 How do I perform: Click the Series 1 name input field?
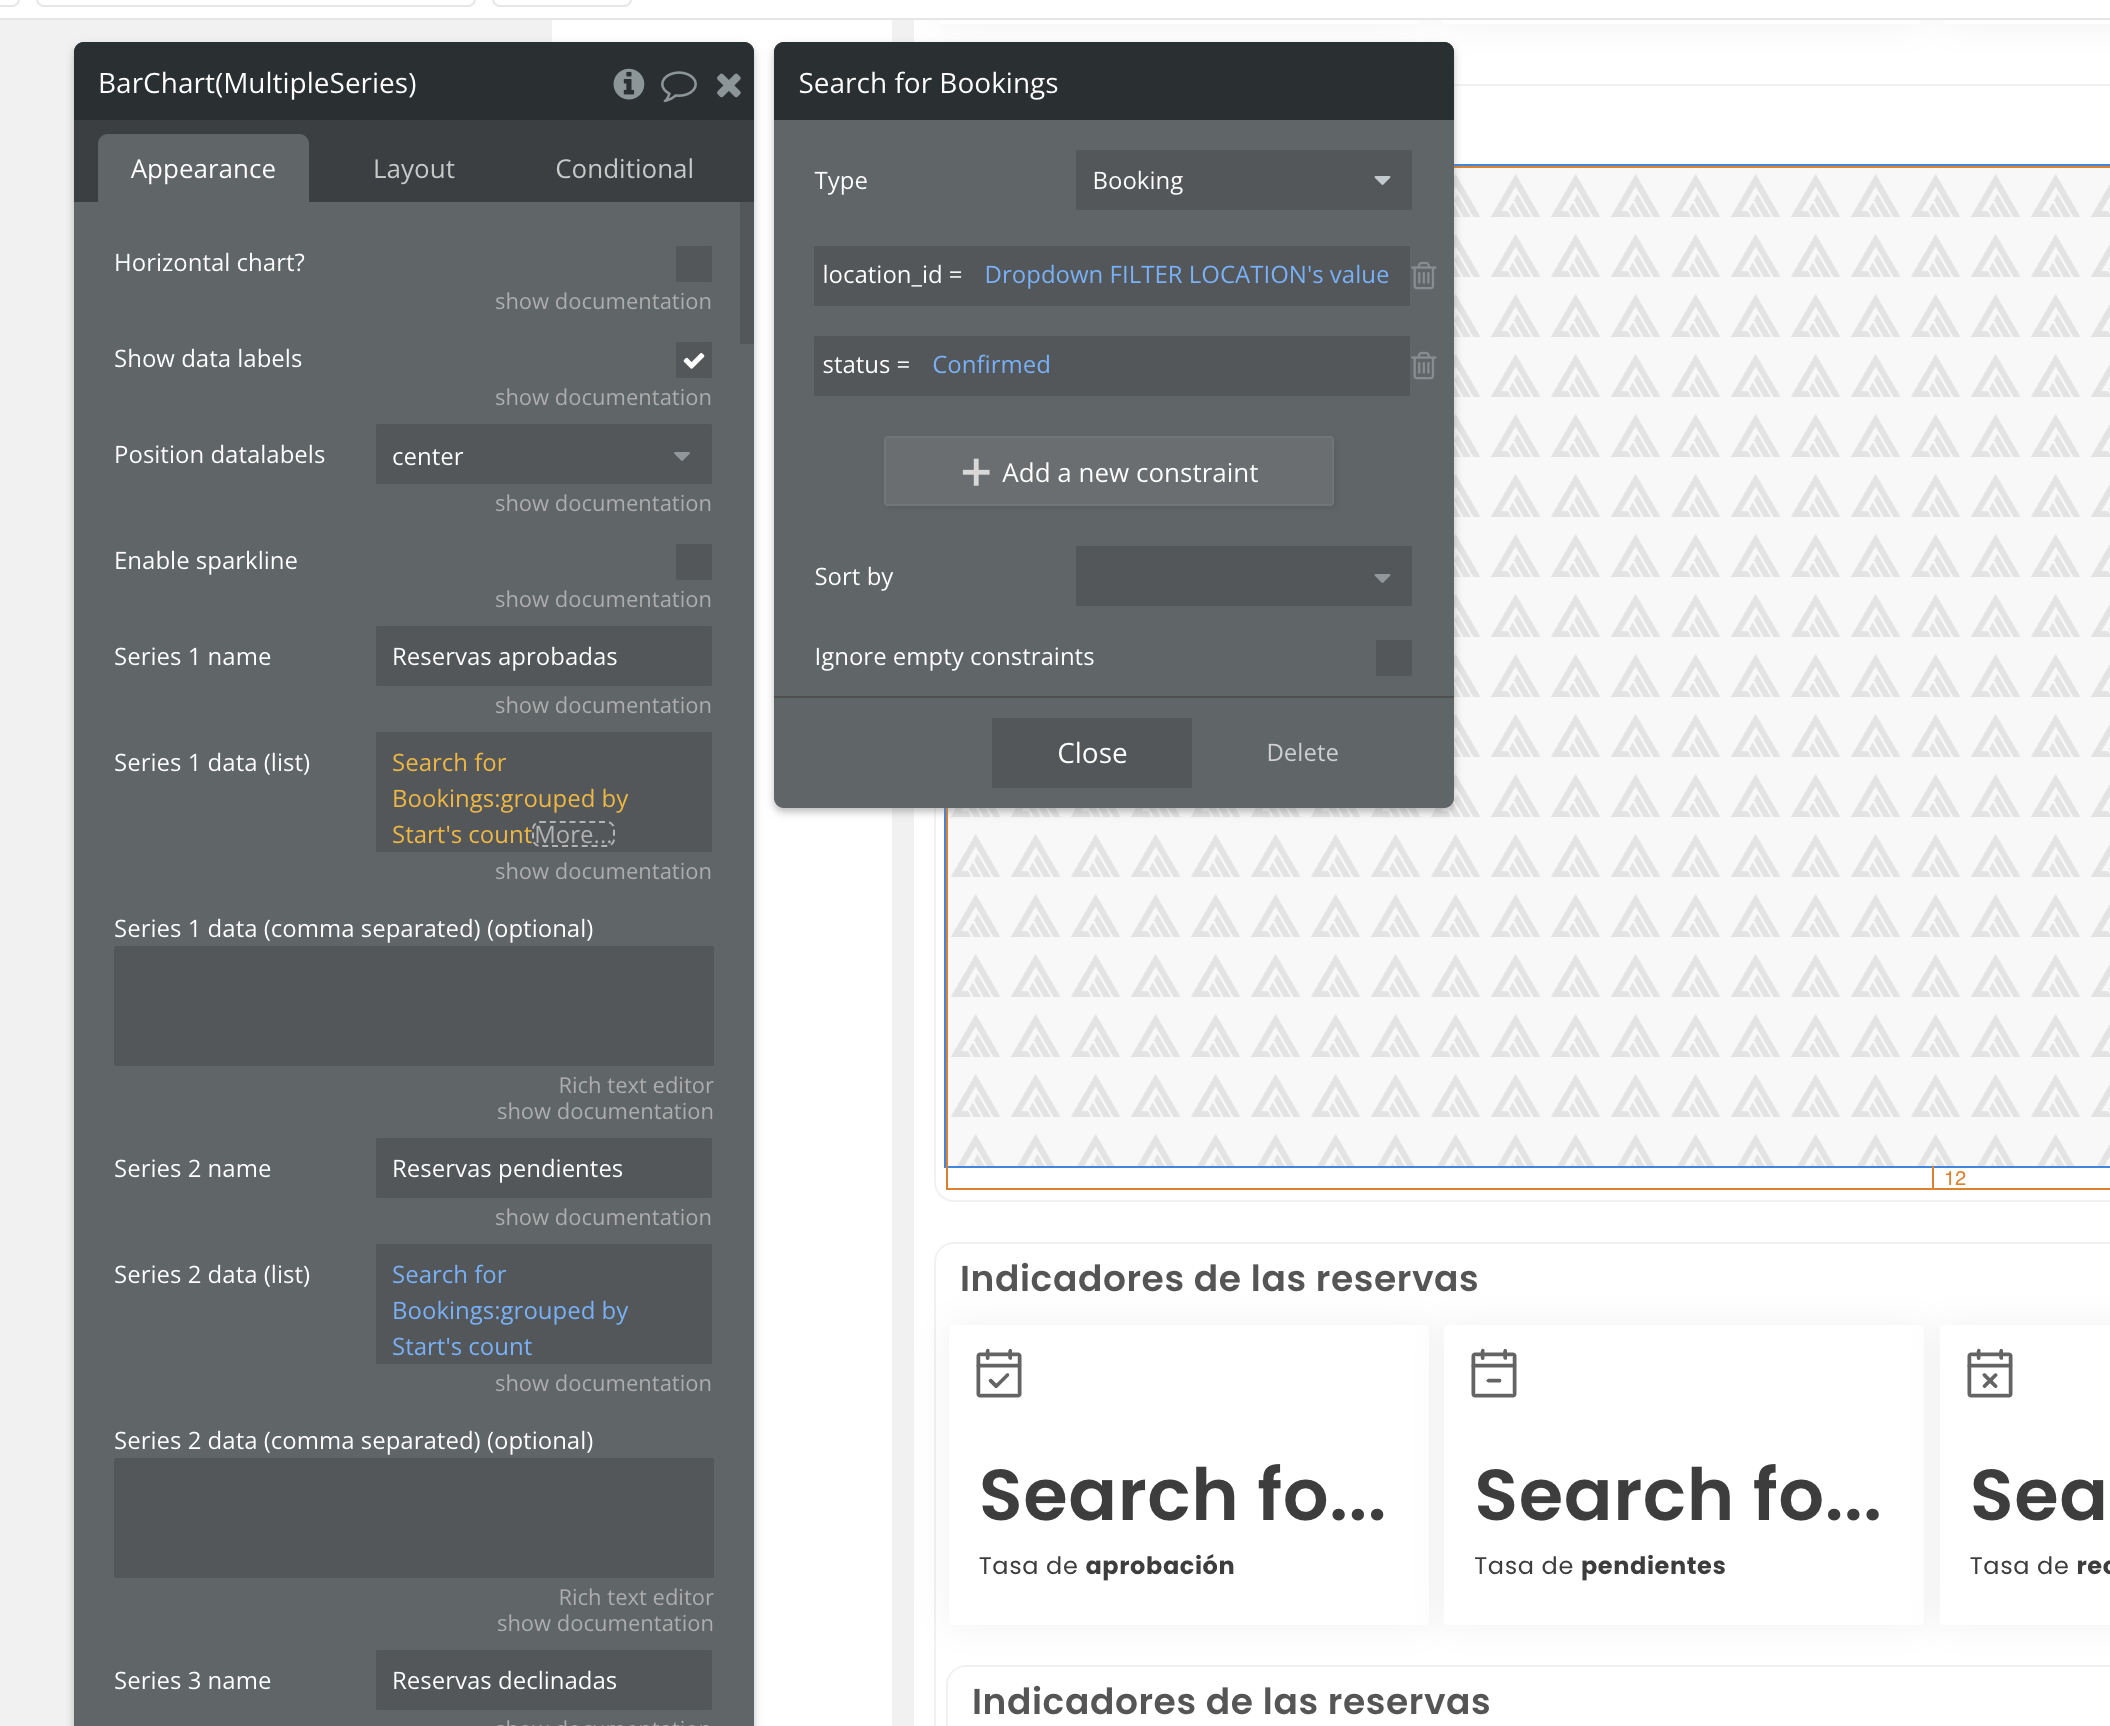(543, 656)
